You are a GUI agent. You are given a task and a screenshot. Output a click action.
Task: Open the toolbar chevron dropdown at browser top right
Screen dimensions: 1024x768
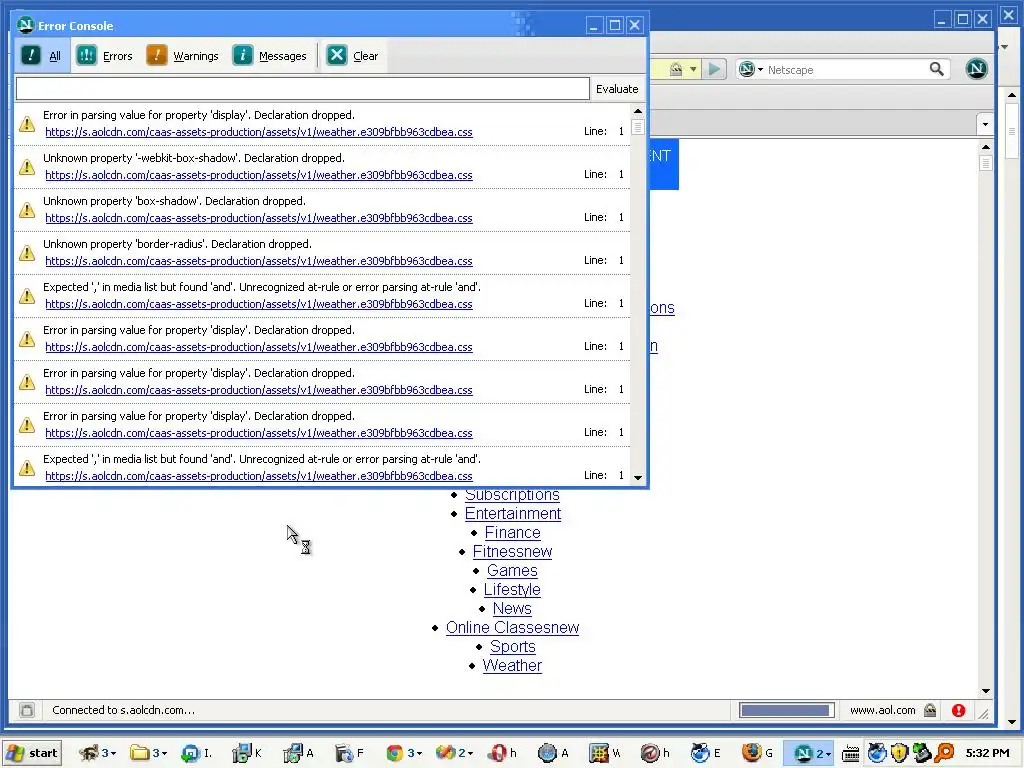pyautogui.click(x=1005, y=47)
